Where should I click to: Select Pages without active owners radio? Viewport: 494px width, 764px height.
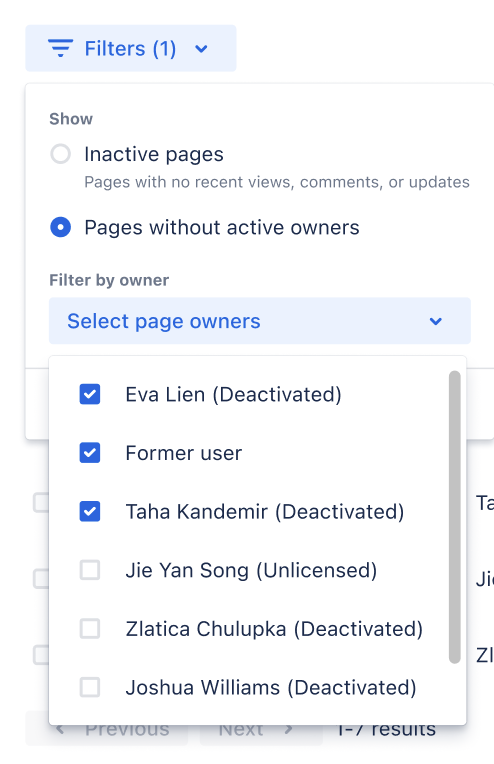pos(60,228)
